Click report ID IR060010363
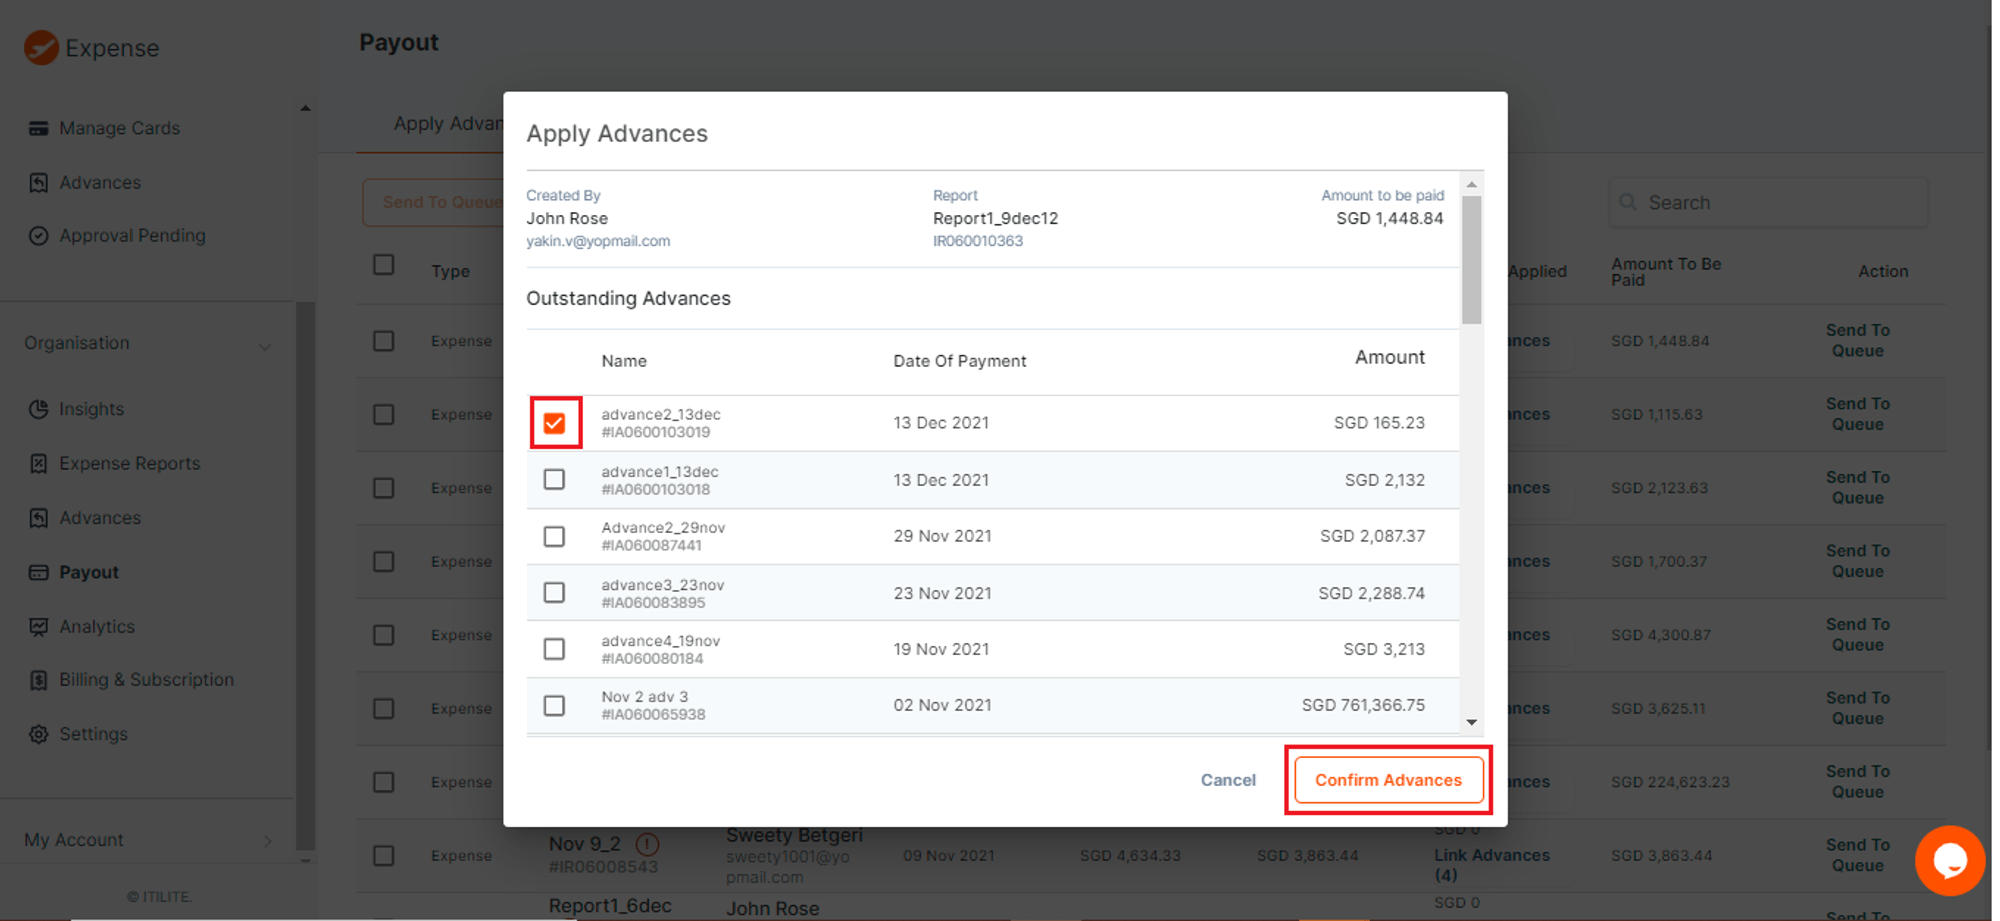The image size is (2000, 921). pos(977,241)
